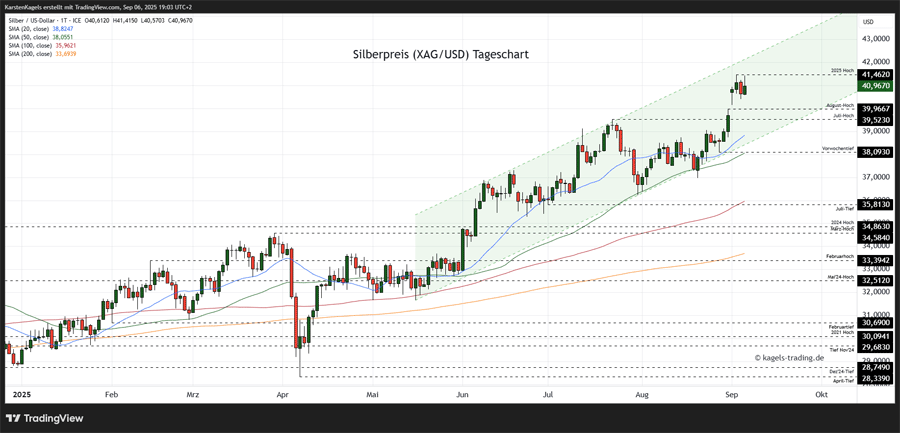Click the Vorwochentief level label 38,0930

tap(875, 152)
